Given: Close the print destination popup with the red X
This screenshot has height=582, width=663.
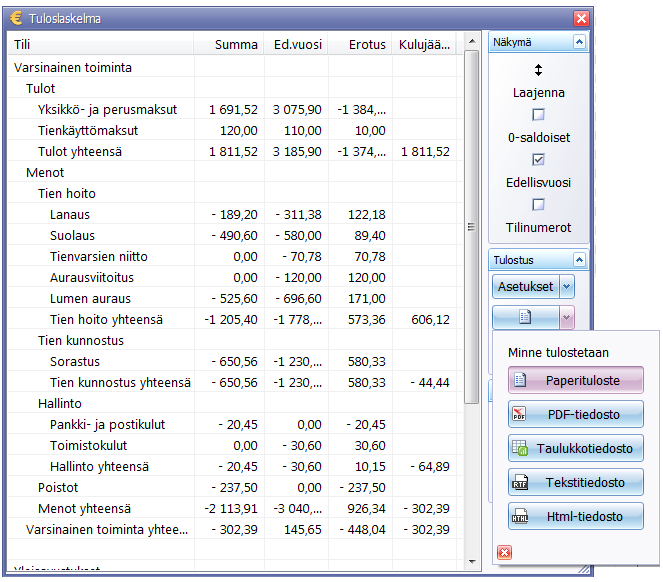Looking at the screenshot, I should 504,552.
